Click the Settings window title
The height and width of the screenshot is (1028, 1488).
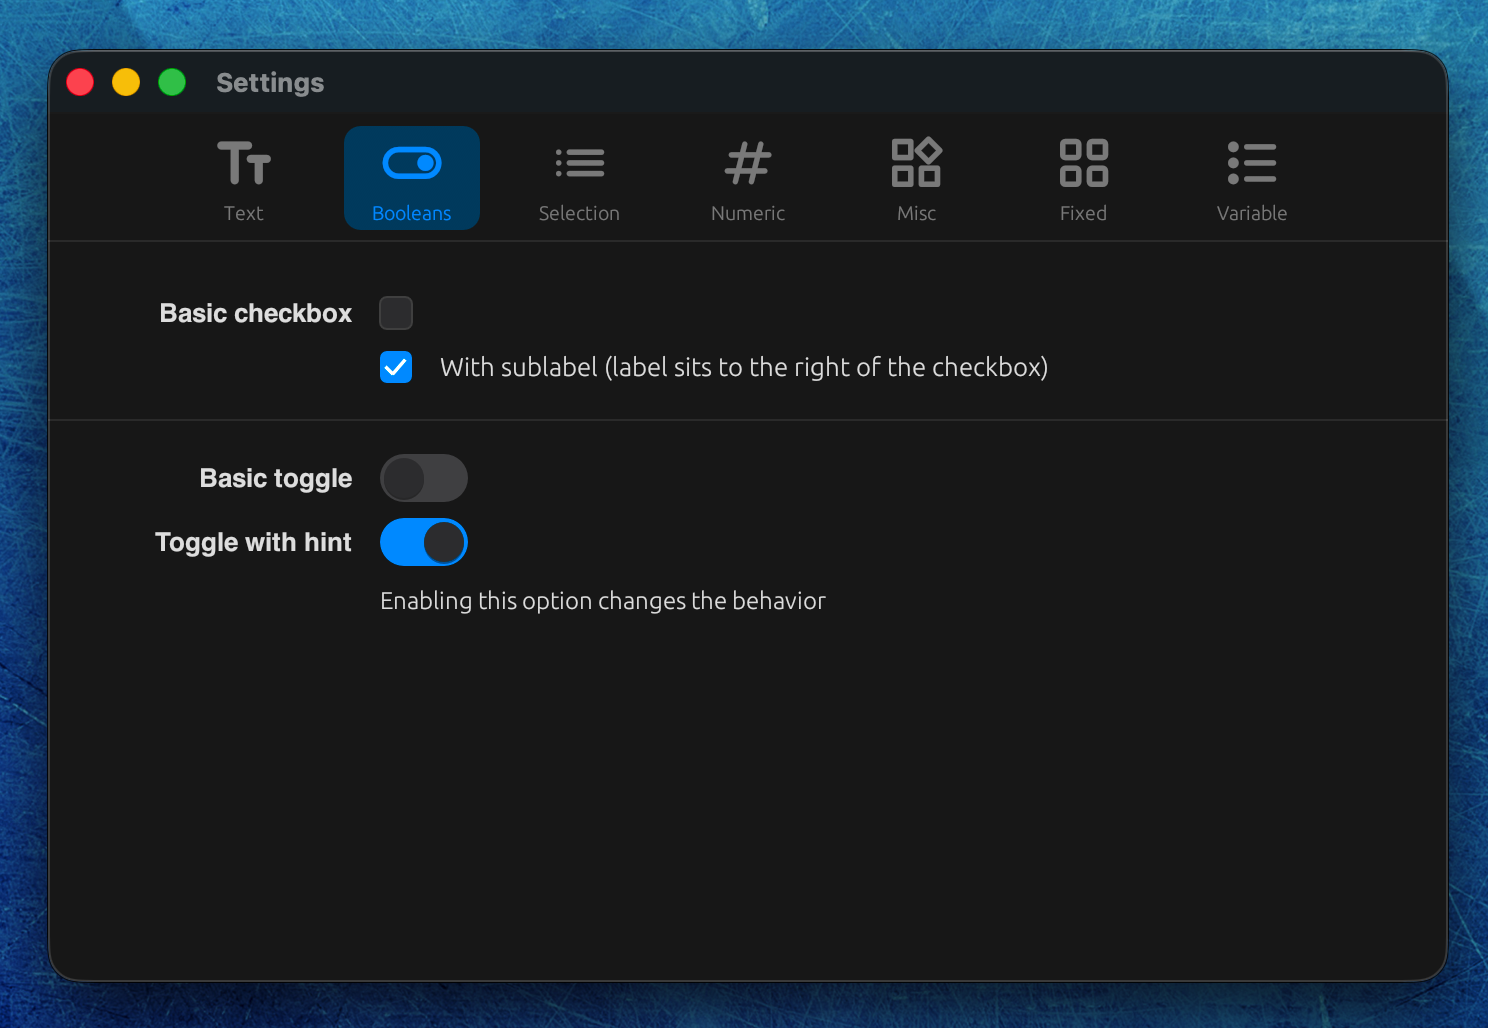pyautogui.click(x=270, y=83)
